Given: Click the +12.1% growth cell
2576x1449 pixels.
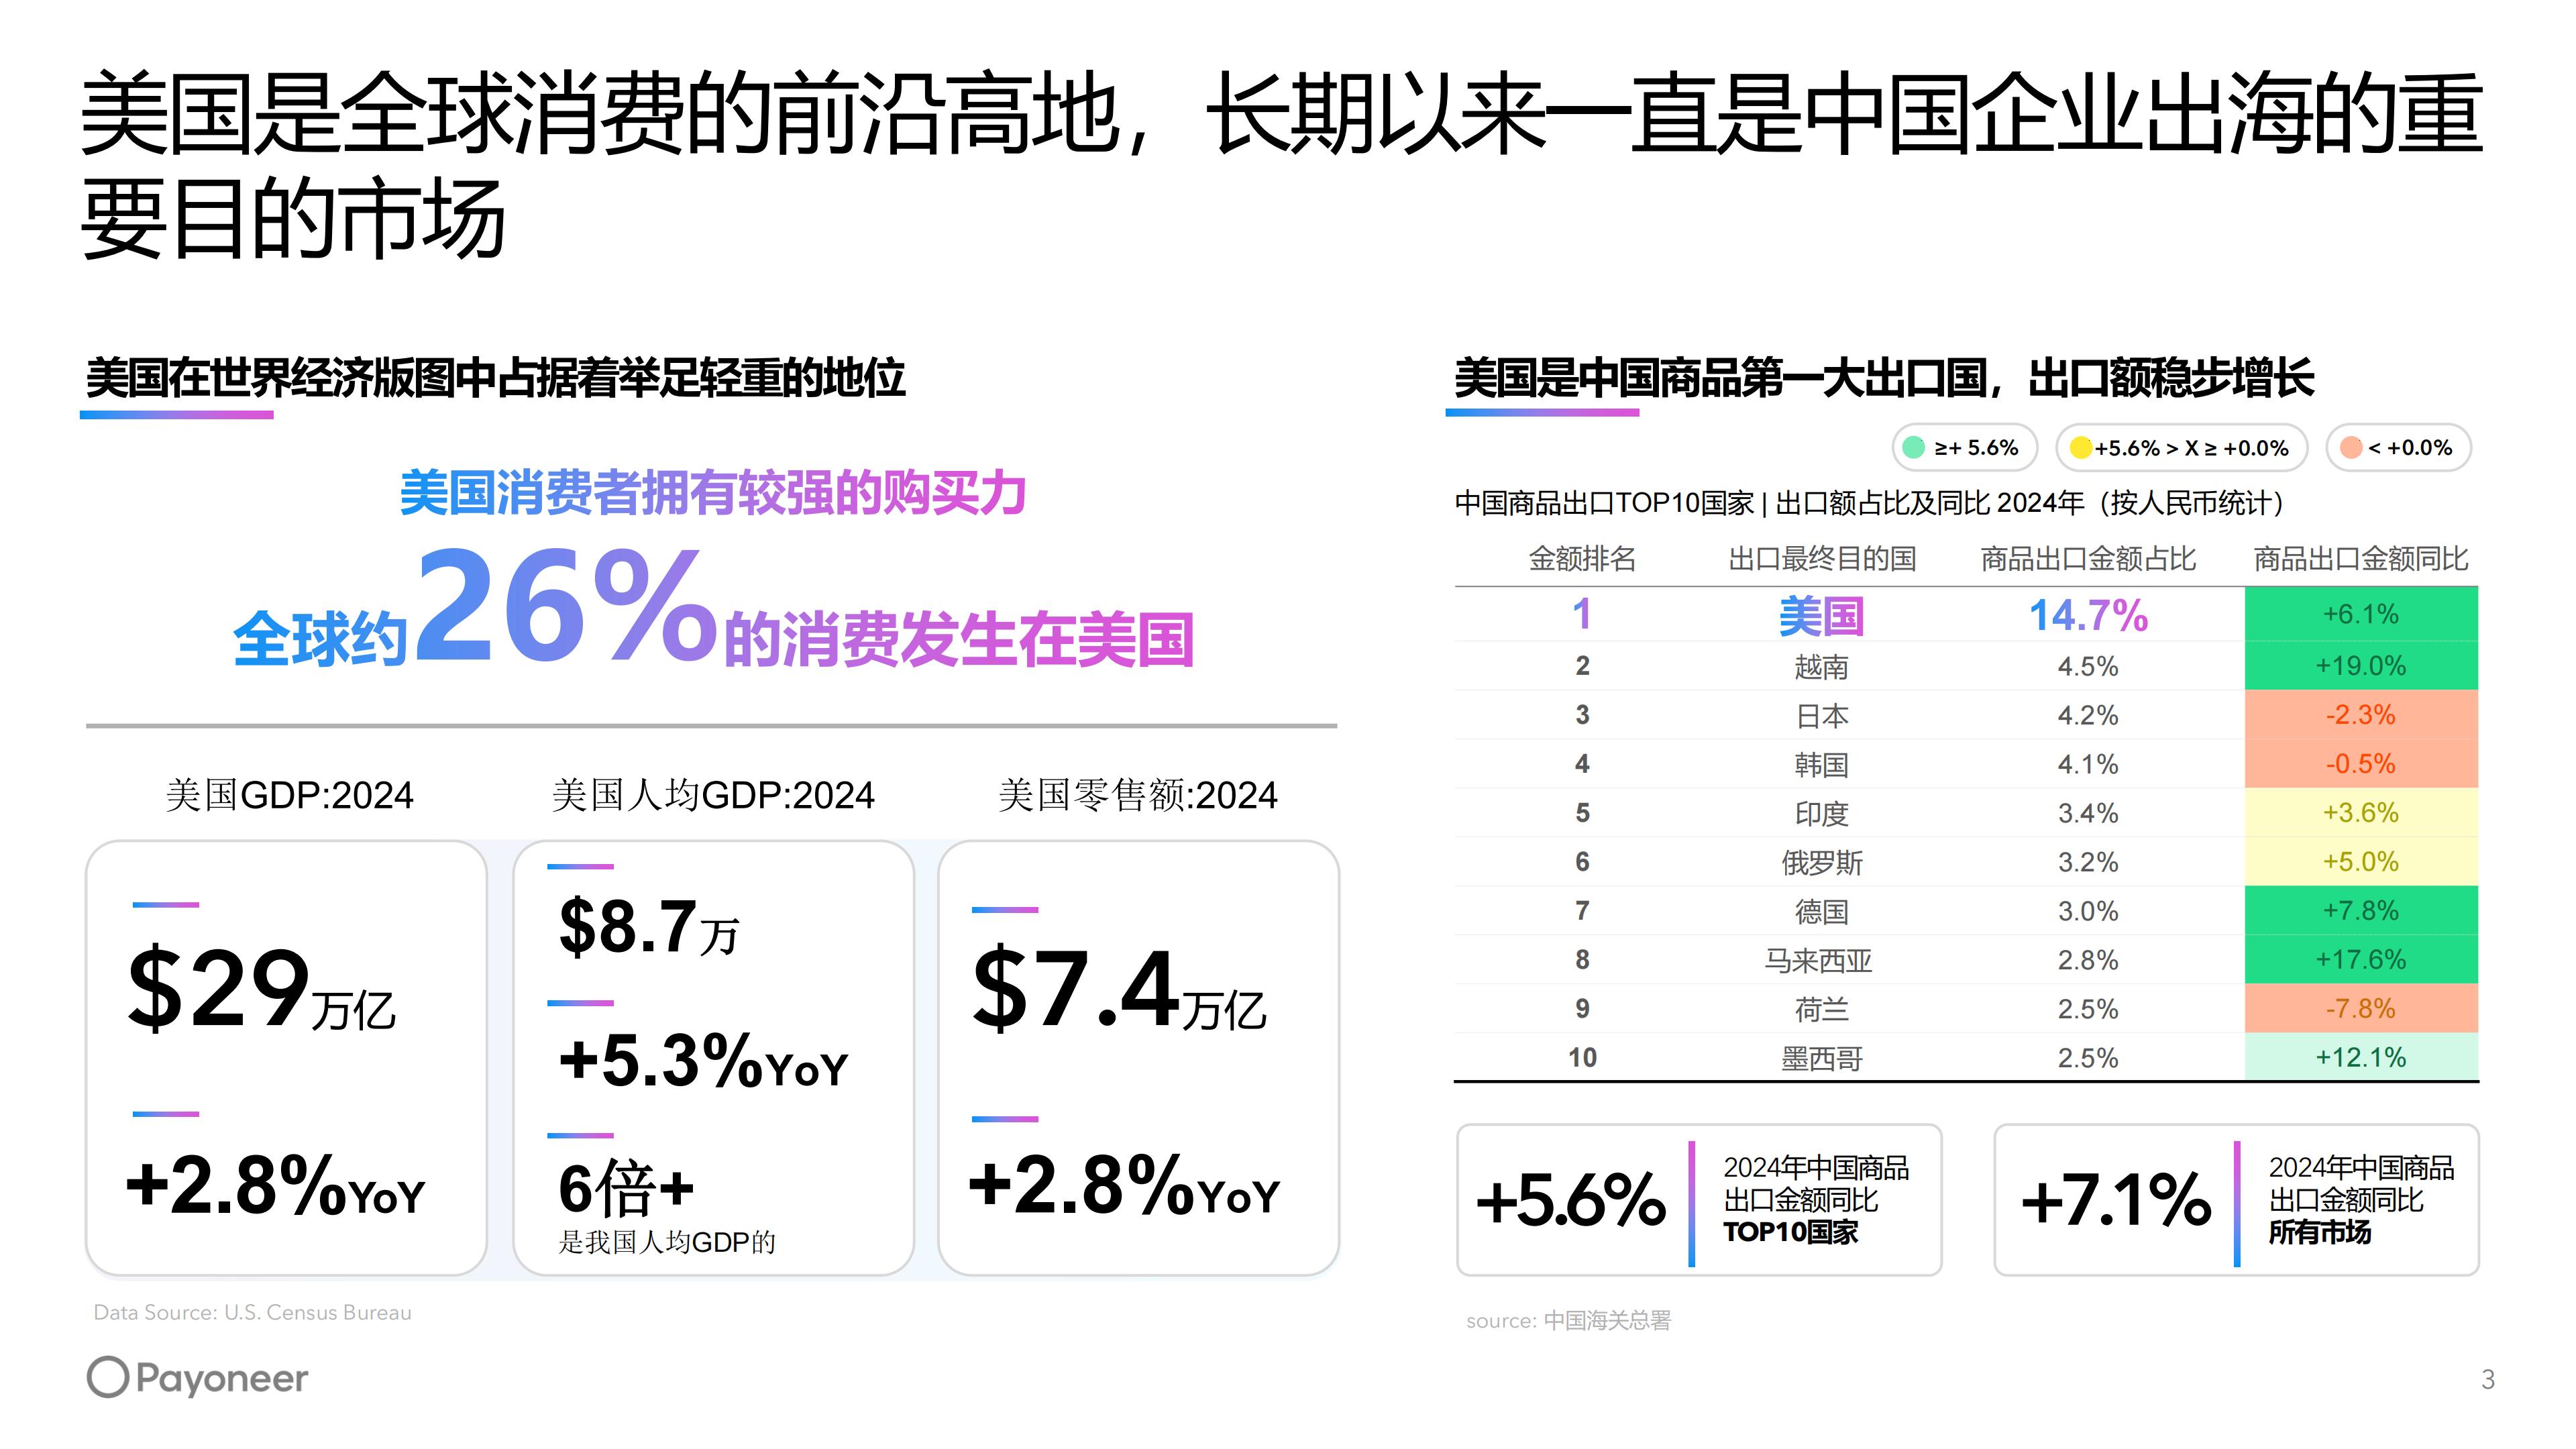Looking at the screenshot, I should [2361, 1057].
